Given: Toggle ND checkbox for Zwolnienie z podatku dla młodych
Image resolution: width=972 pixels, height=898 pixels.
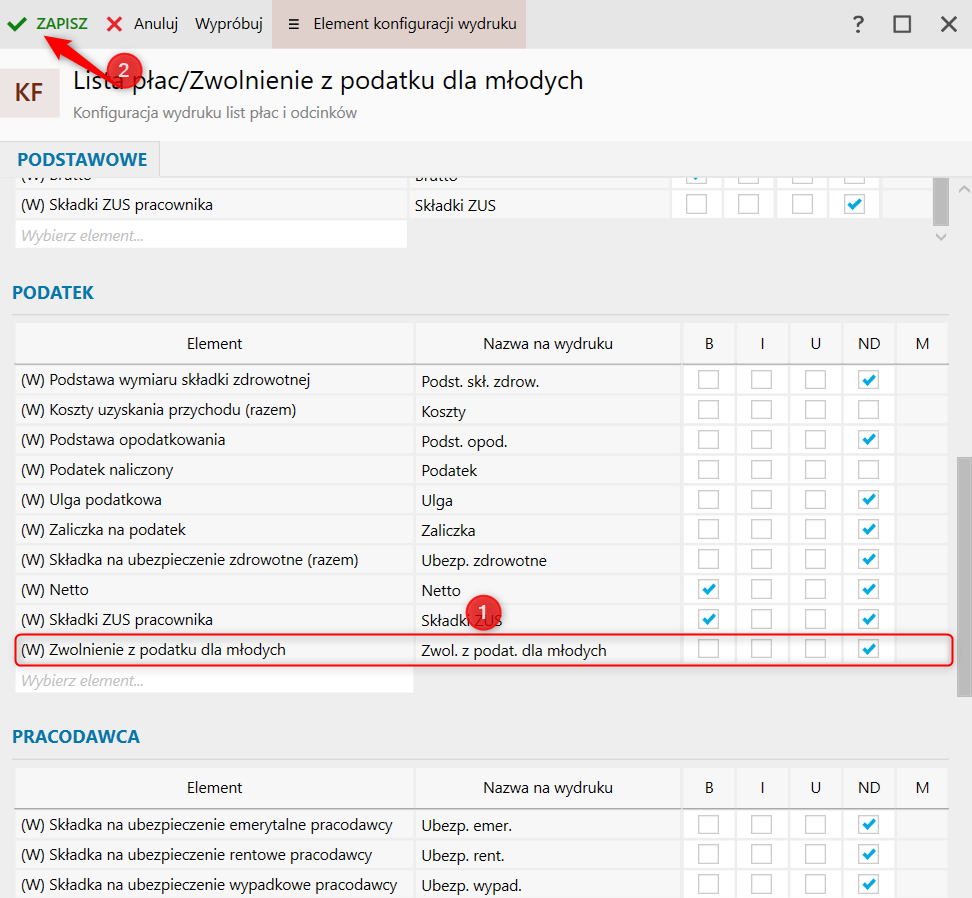Looking at the screenshot, I should coord(868,649).
